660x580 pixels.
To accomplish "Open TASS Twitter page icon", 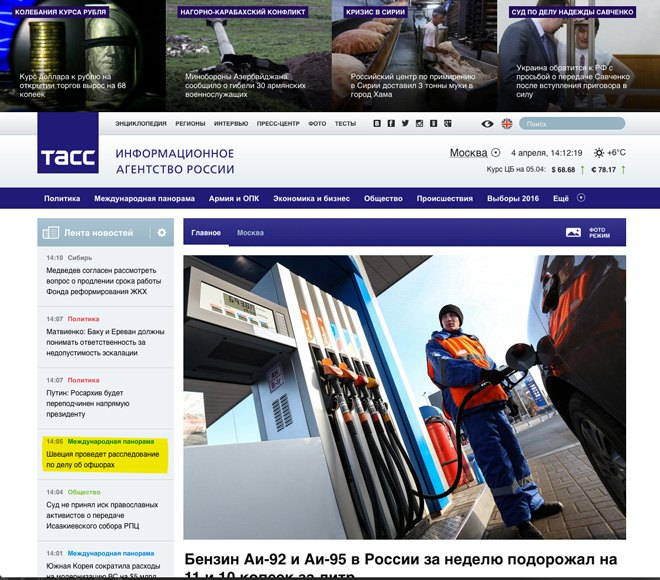I will pos(405,124).
